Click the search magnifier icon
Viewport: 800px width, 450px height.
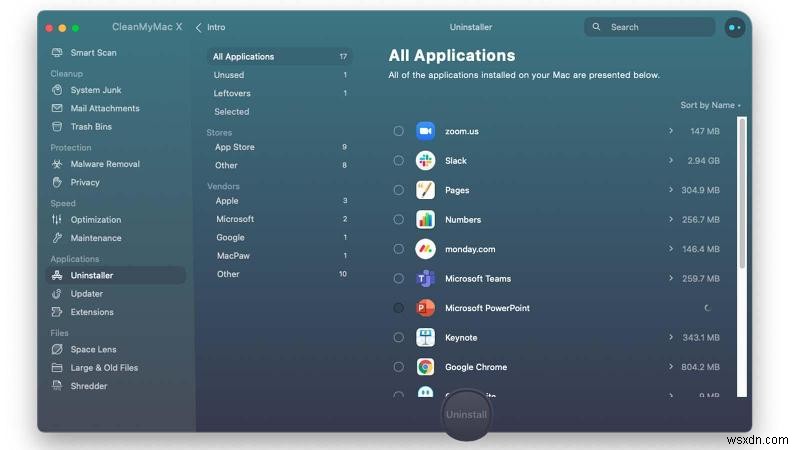pos(596,27)
